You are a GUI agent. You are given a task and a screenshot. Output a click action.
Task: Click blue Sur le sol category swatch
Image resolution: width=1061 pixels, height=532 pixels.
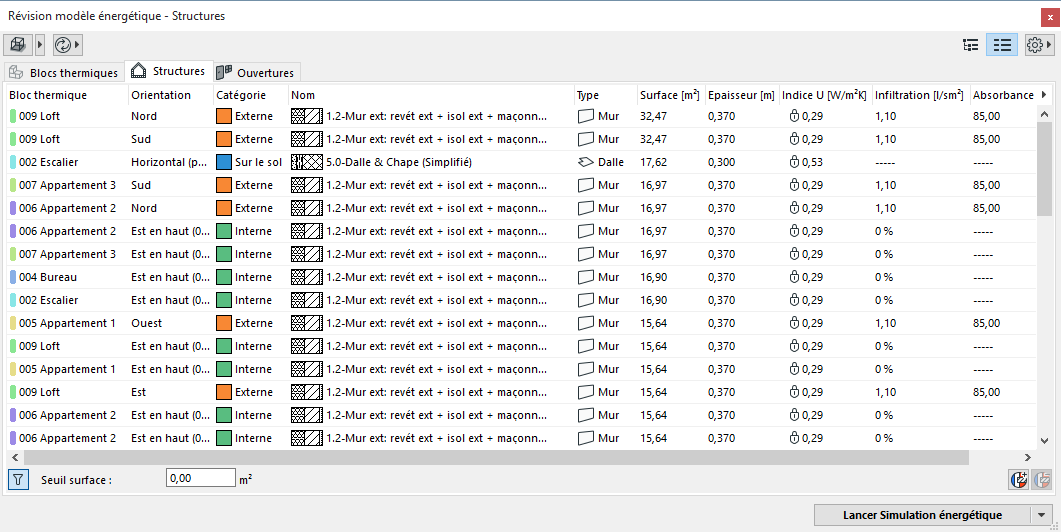point(224,162)
